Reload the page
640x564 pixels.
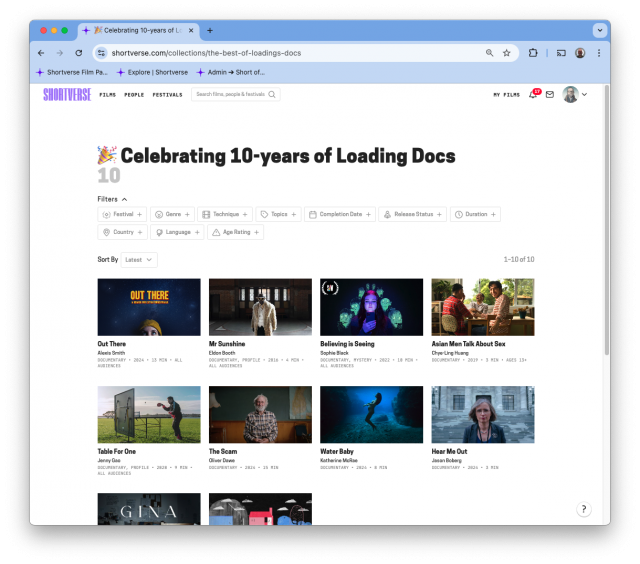coord(78,53)
